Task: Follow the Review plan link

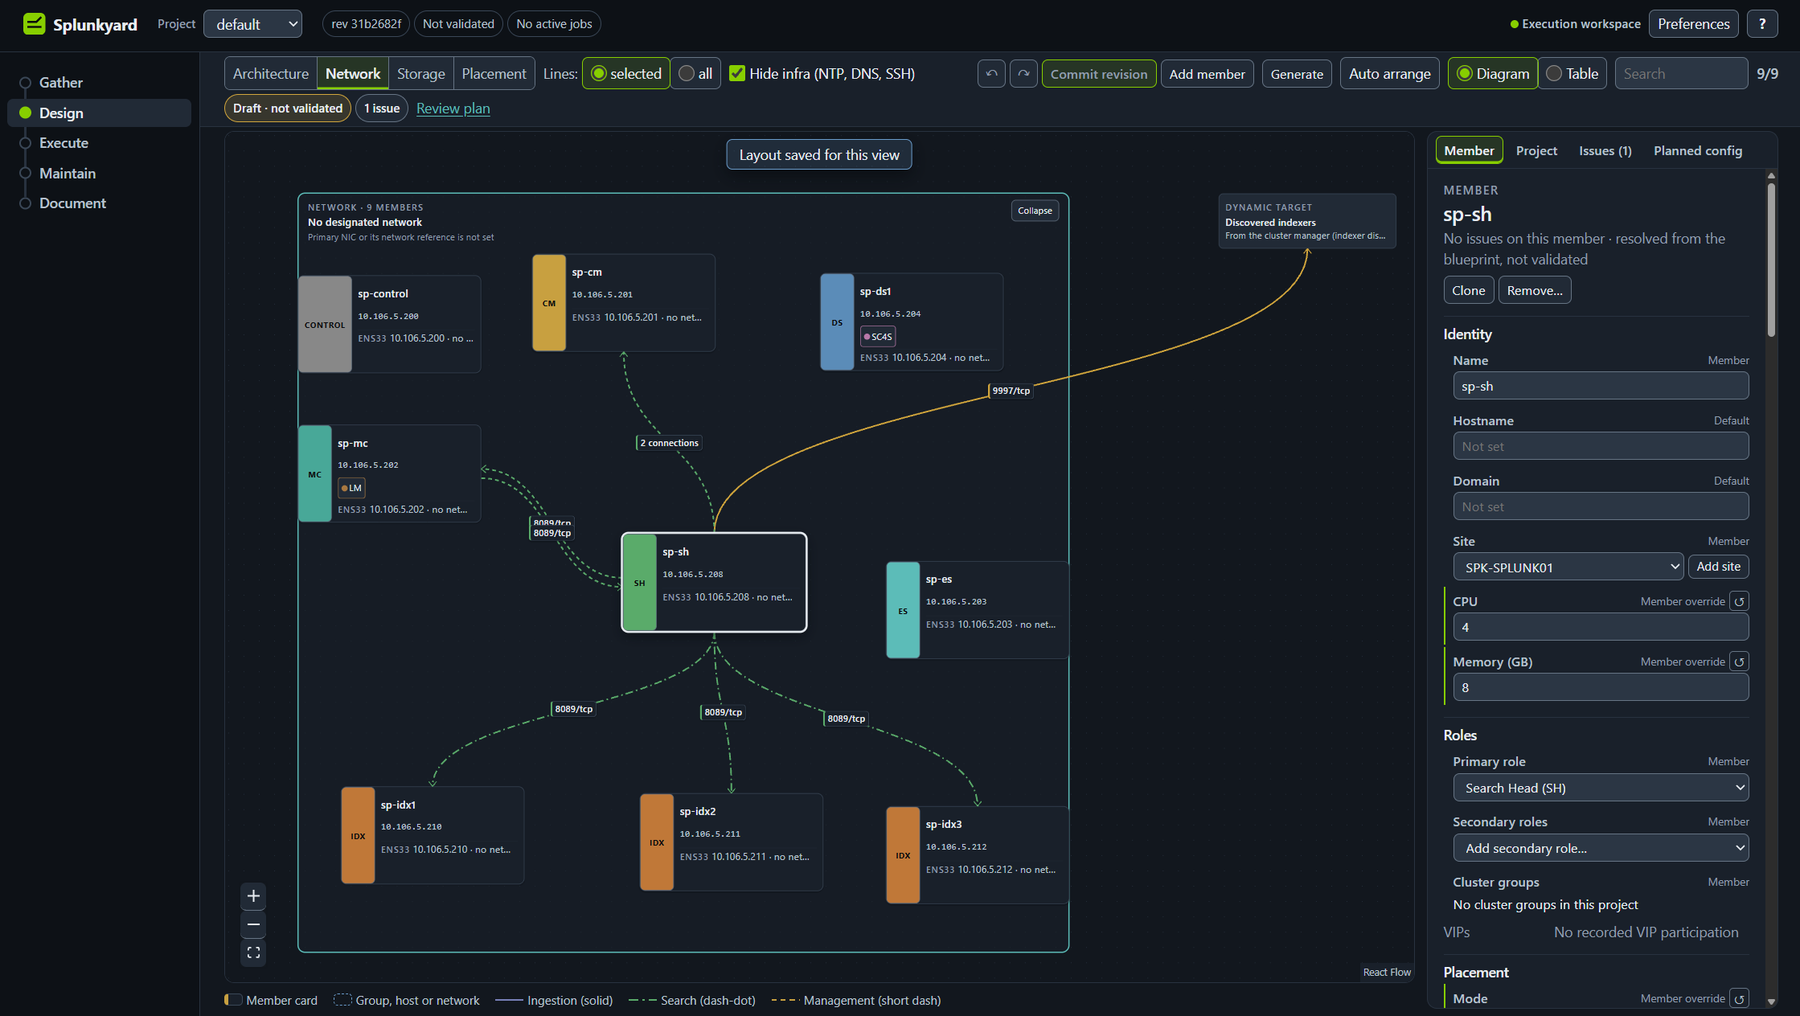Action: click(x=453, y=108)
